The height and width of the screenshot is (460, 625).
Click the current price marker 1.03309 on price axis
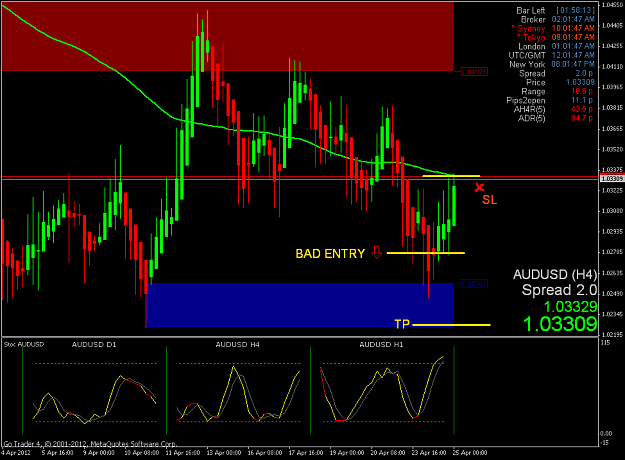612,179
